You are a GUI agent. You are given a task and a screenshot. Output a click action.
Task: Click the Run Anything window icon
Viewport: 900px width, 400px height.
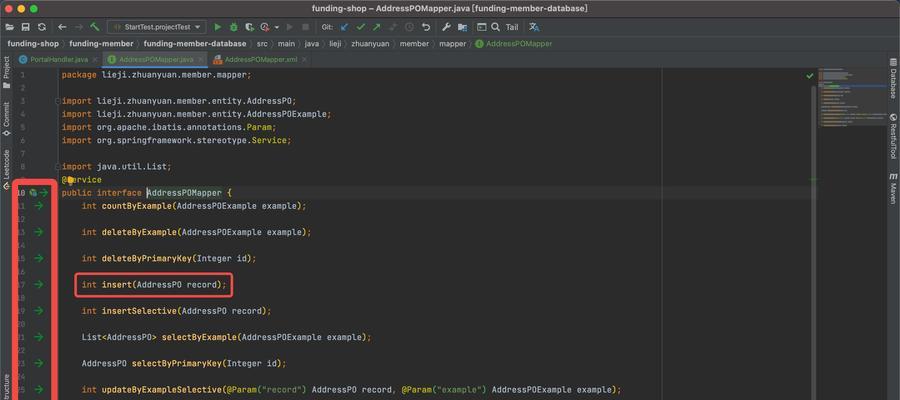click(x=481, y=27)
